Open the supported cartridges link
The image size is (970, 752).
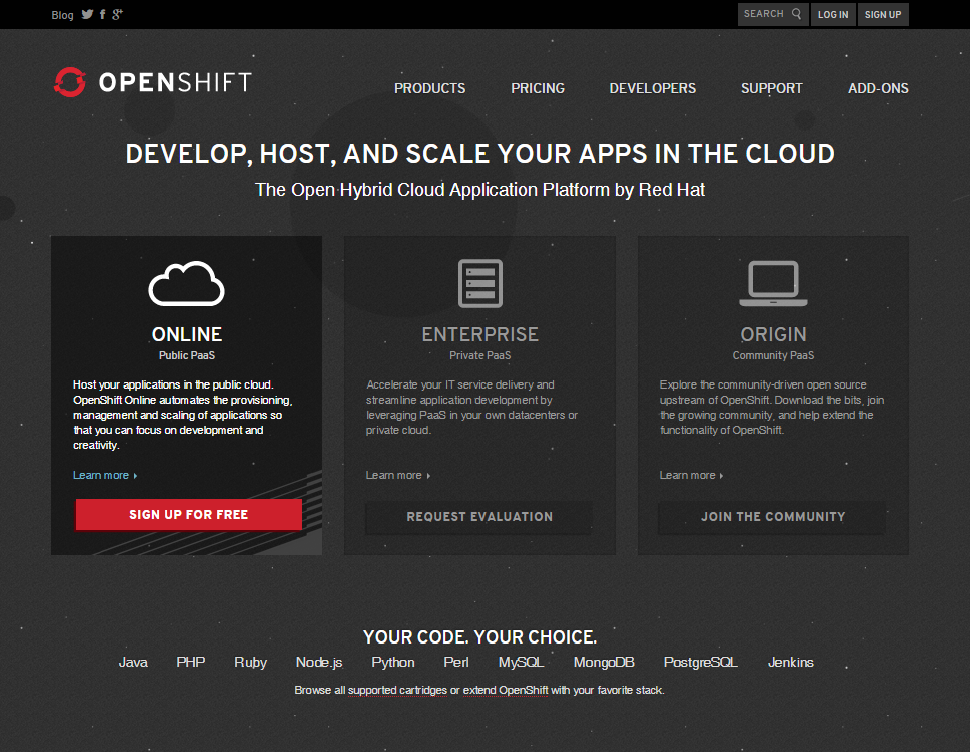(x=397, y=690)
